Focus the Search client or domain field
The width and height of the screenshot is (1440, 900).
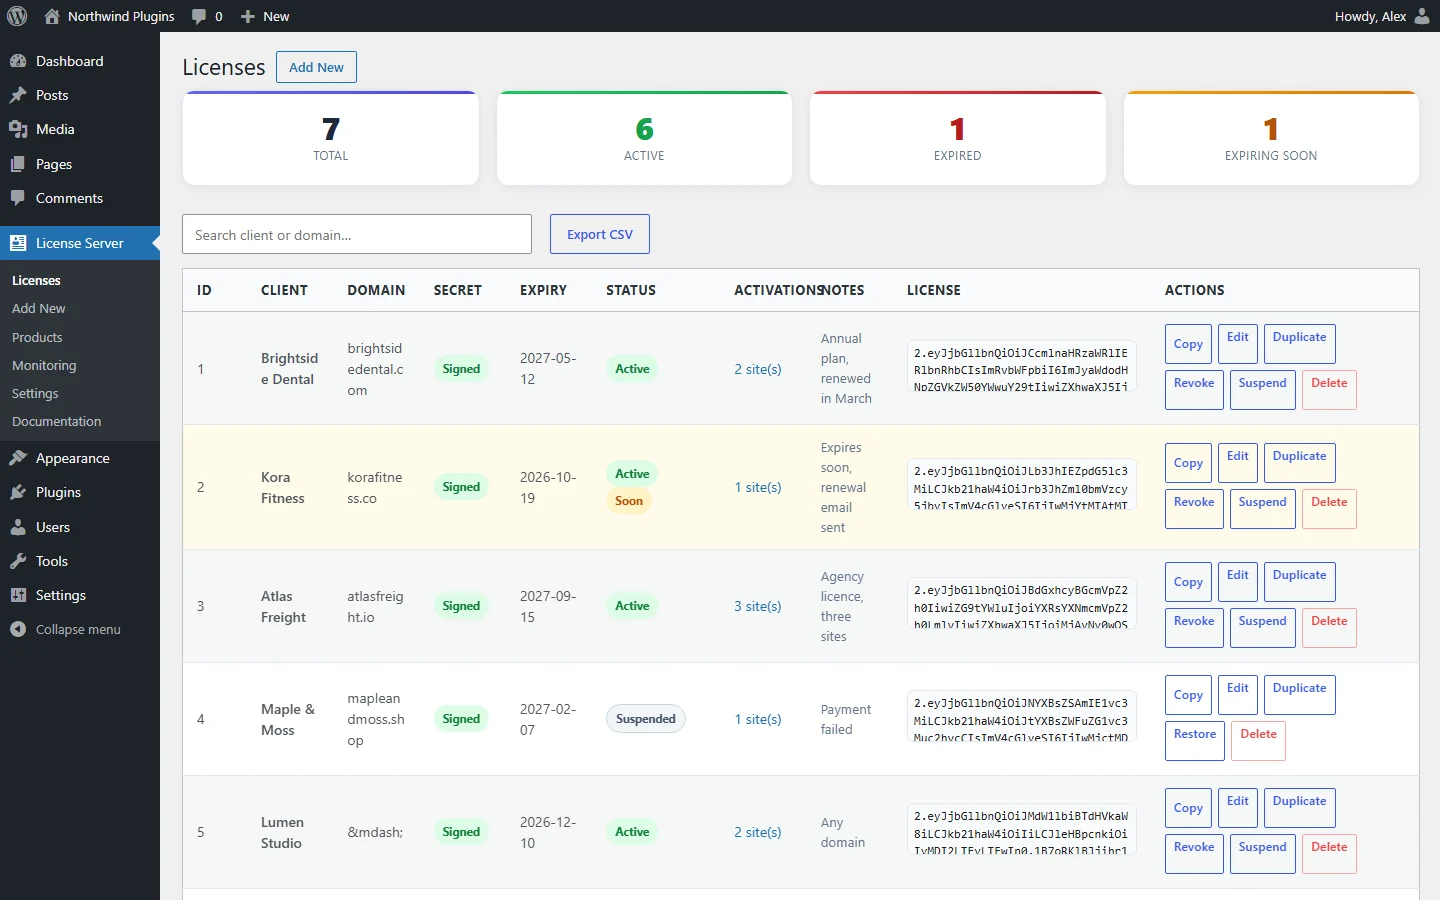point(357,234)
